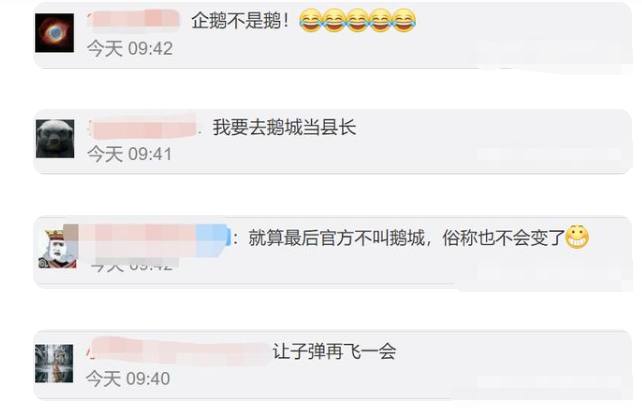This screenshot has height=416, width=642.
Task: Click timestamp 今天 09:42
Action: coord(130,48)
